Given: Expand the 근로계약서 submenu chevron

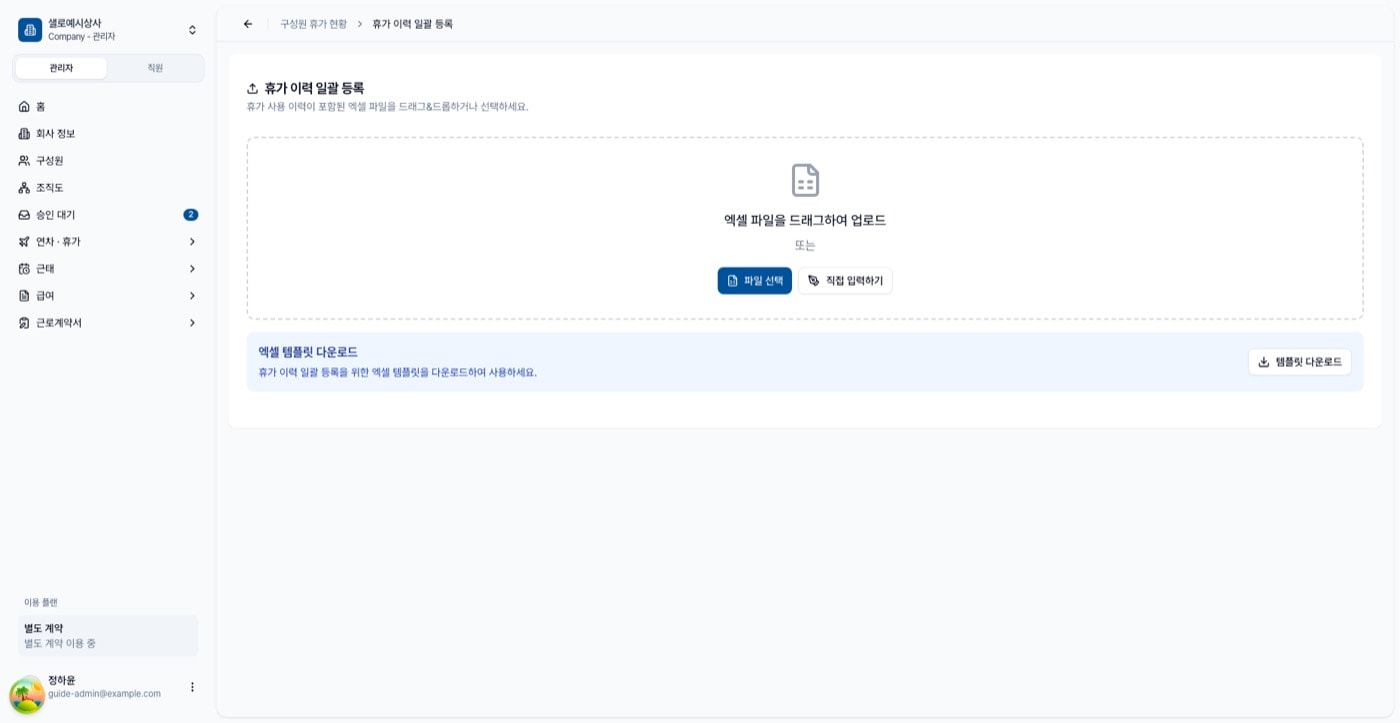Looking at the screenshot, I should tap(192, 322).
